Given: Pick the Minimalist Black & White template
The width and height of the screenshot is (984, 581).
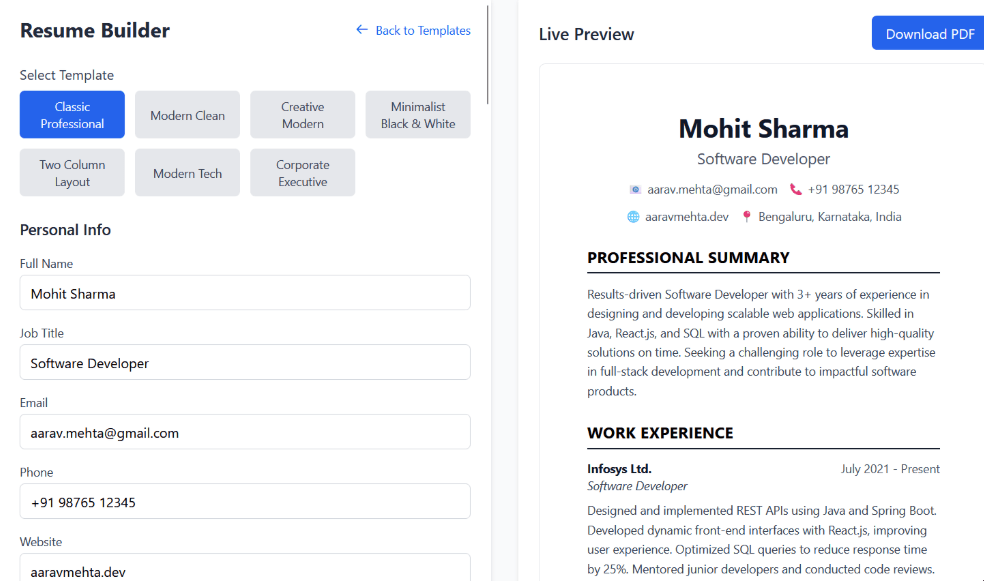Looking at the screenshot, I should 418,115.
